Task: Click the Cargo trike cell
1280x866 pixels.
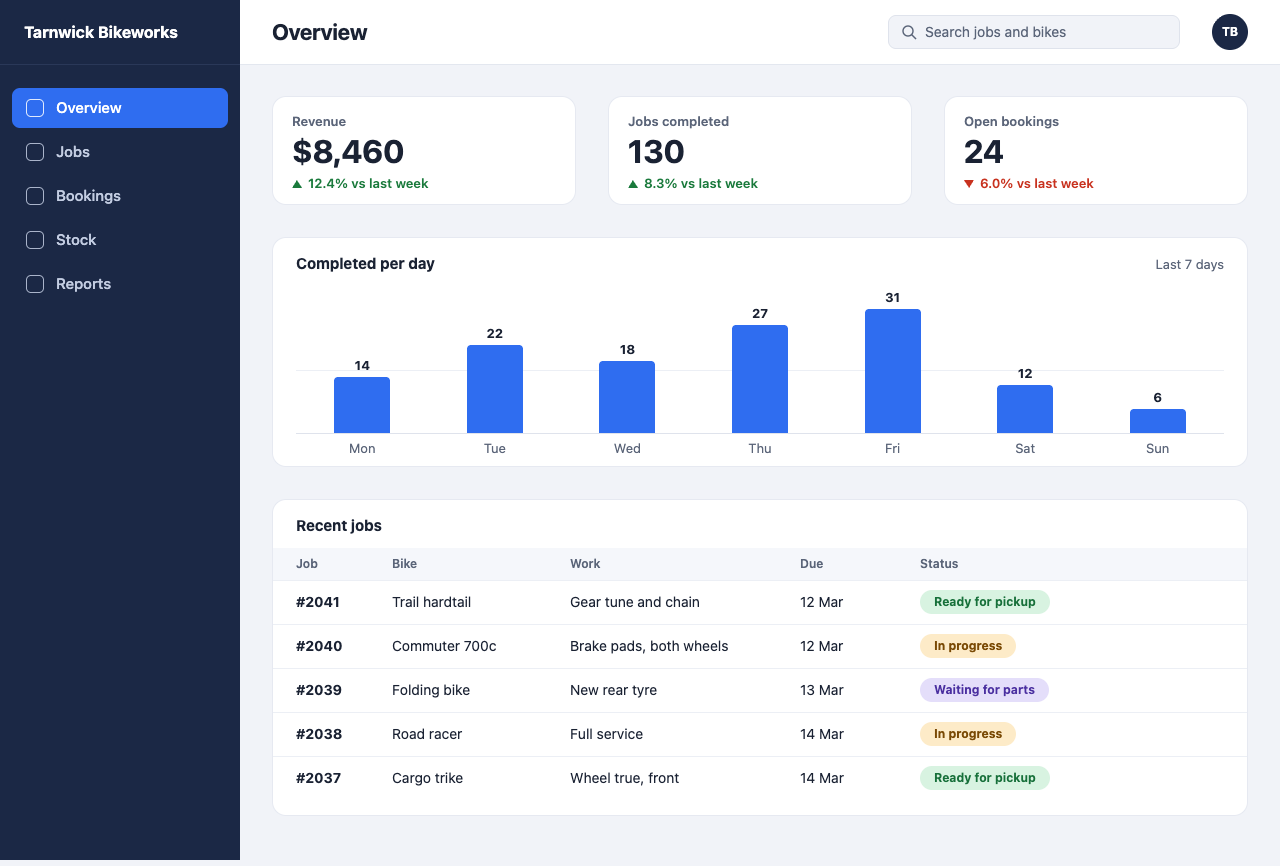Action: click(427, 778)
